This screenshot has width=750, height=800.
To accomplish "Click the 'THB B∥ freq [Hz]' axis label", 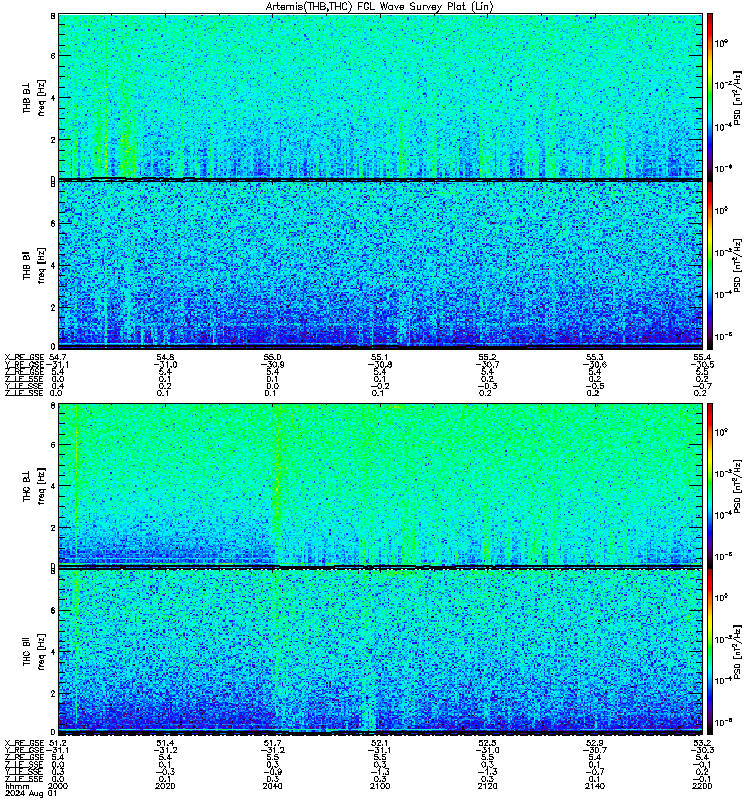I will click(x=34, y=265).
